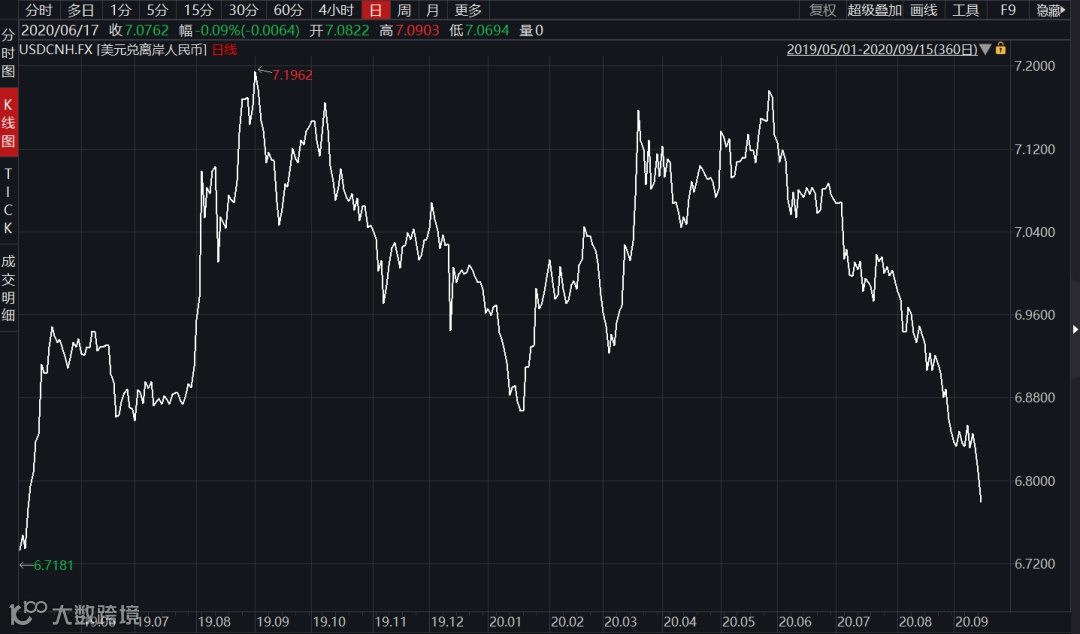The width and height of the screenshot is (1080, 634).
Task: Choose the 30分 period
Action: tap(243, 10)
